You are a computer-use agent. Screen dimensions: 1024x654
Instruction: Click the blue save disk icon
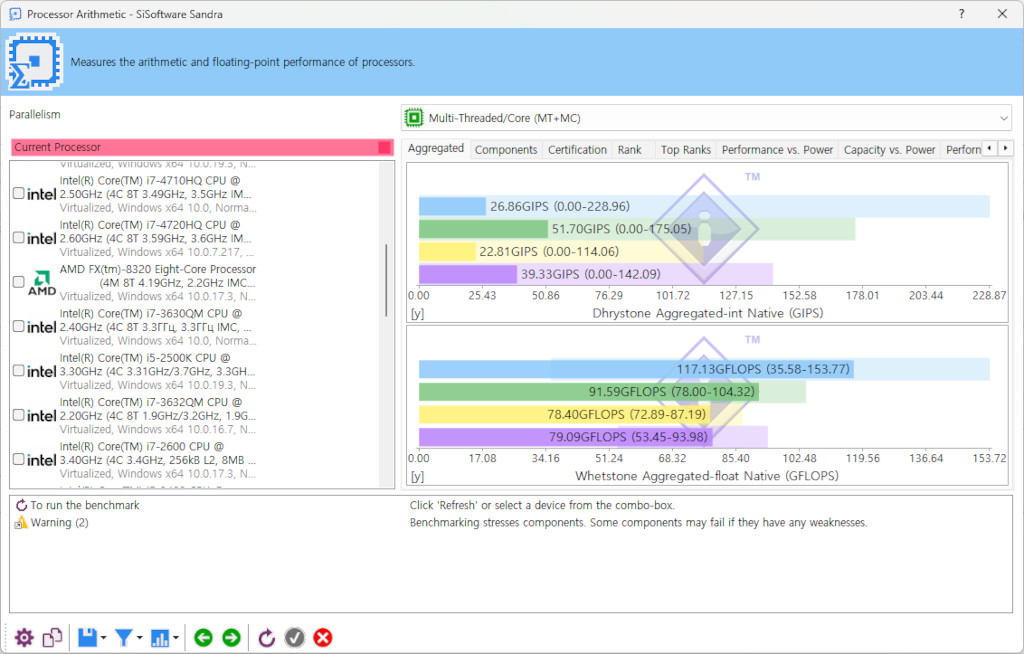(88, 638)
